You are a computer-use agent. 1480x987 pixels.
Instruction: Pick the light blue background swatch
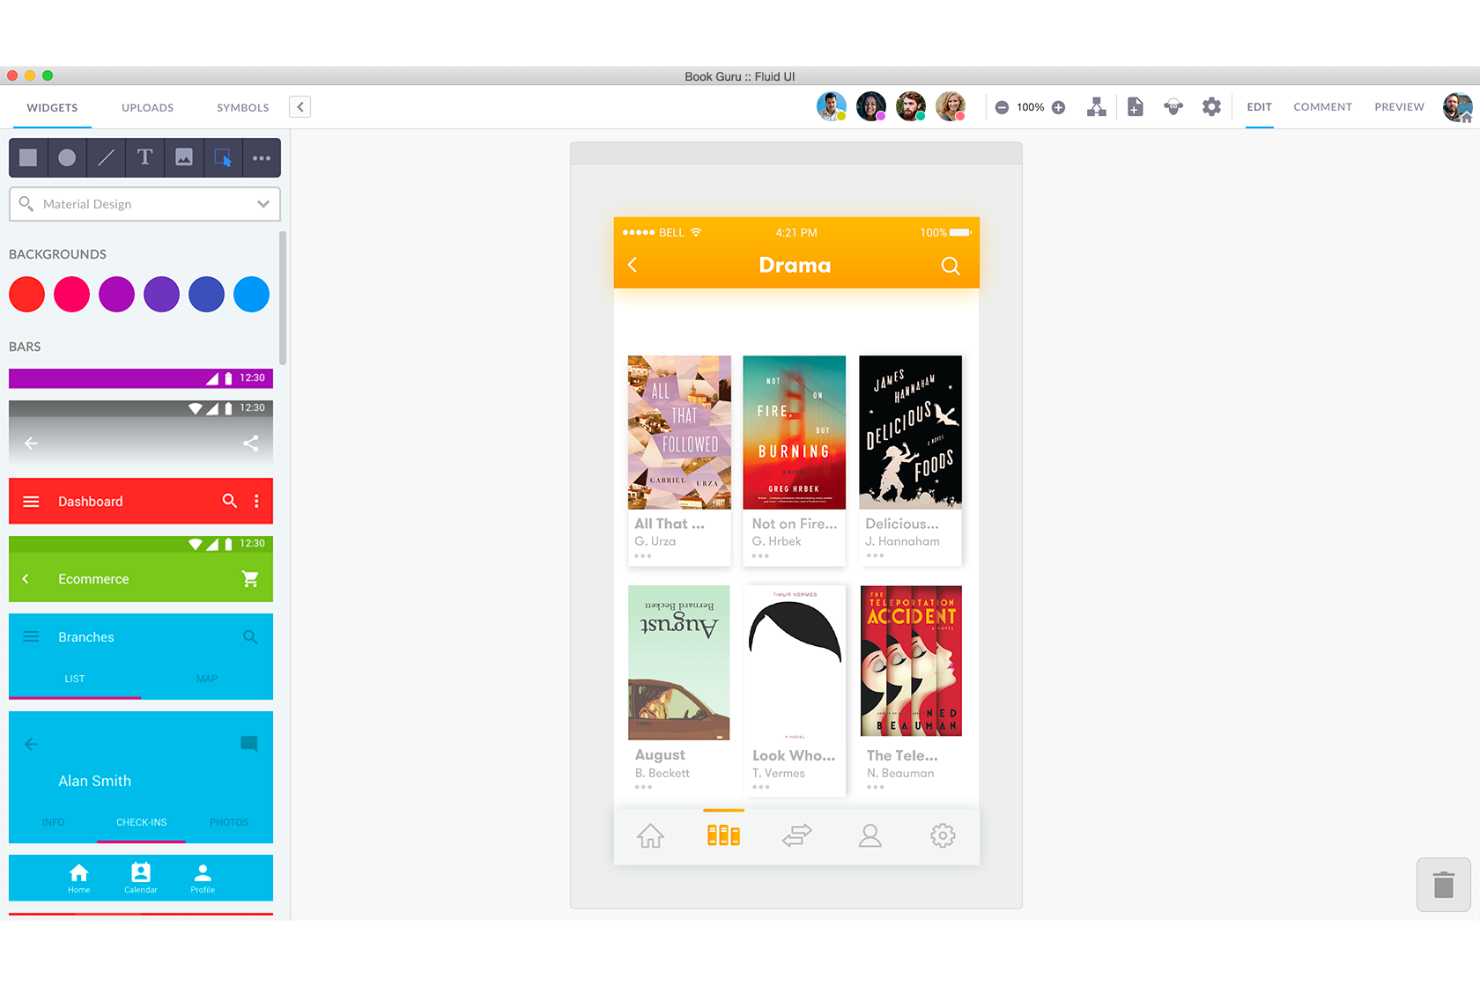(251, 294)
